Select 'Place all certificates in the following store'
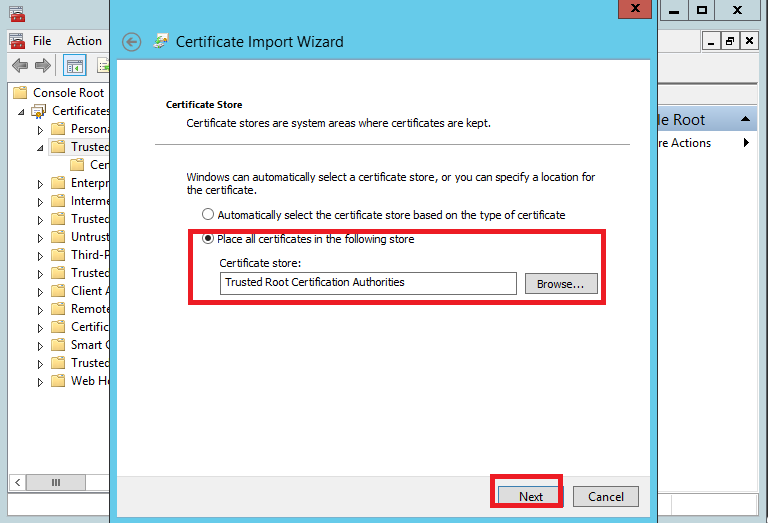Image resolution: width=768 pixels, height=523 pixels. point(208,239)
